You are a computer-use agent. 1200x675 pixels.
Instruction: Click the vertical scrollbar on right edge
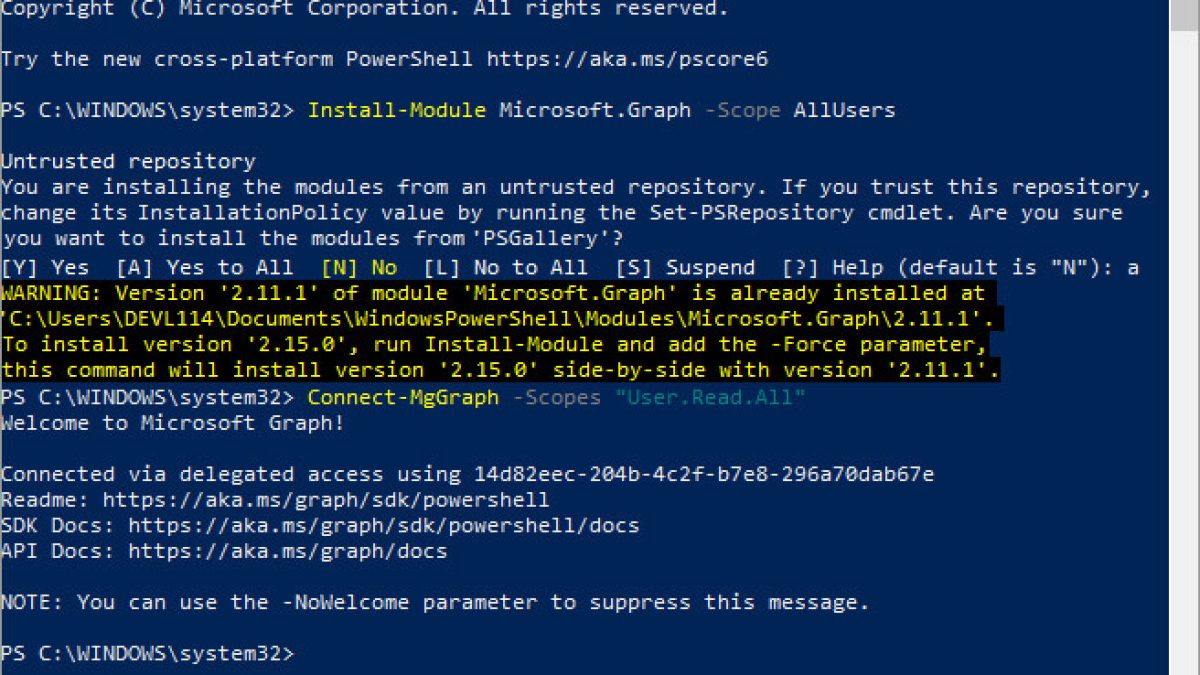tap(1185, 337)
